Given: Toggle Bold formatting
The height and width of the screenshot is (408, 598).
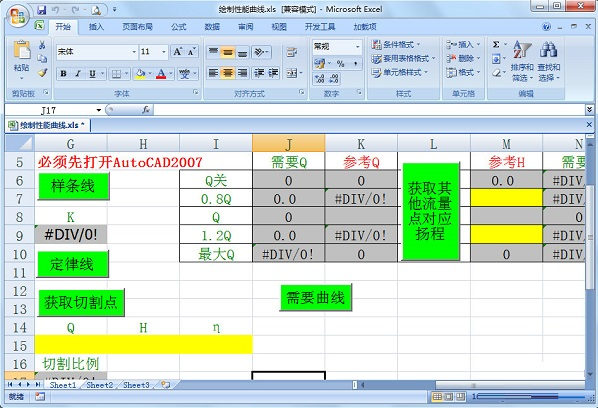Looking at the screenshot, I should [63, 74].
